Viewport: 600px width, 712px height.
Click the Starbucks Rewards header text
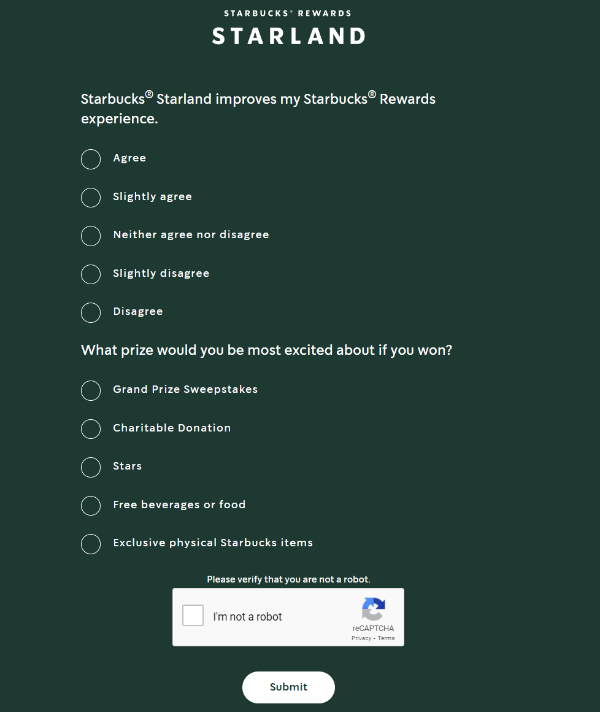[288, 13]
